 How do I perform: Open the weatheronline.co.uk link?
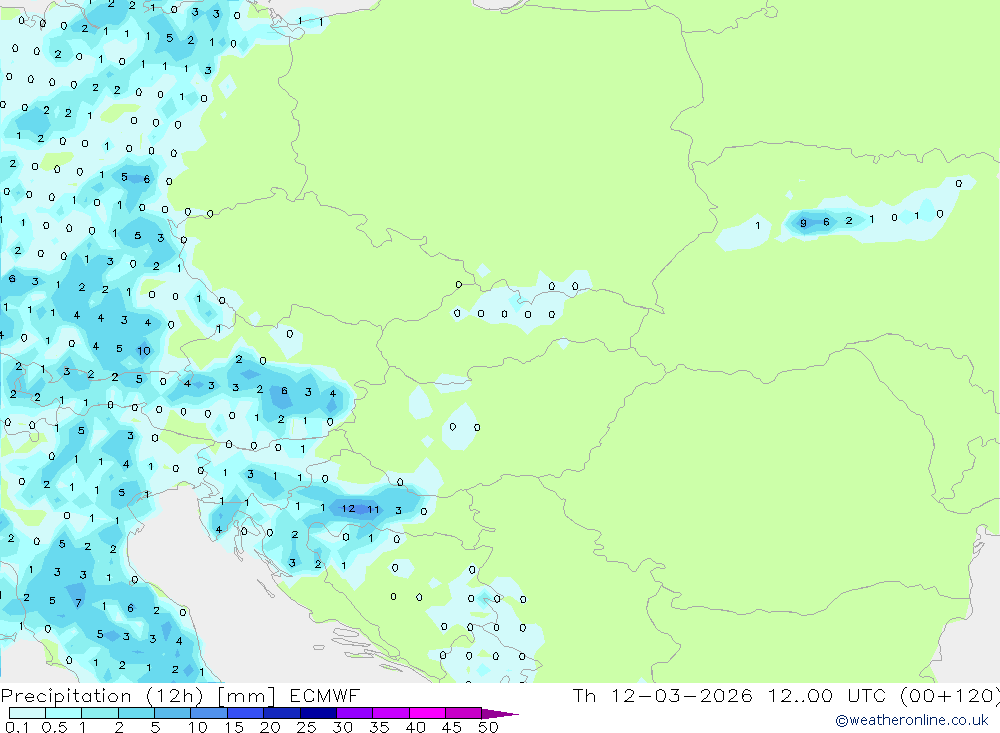[x=912, y=720]
